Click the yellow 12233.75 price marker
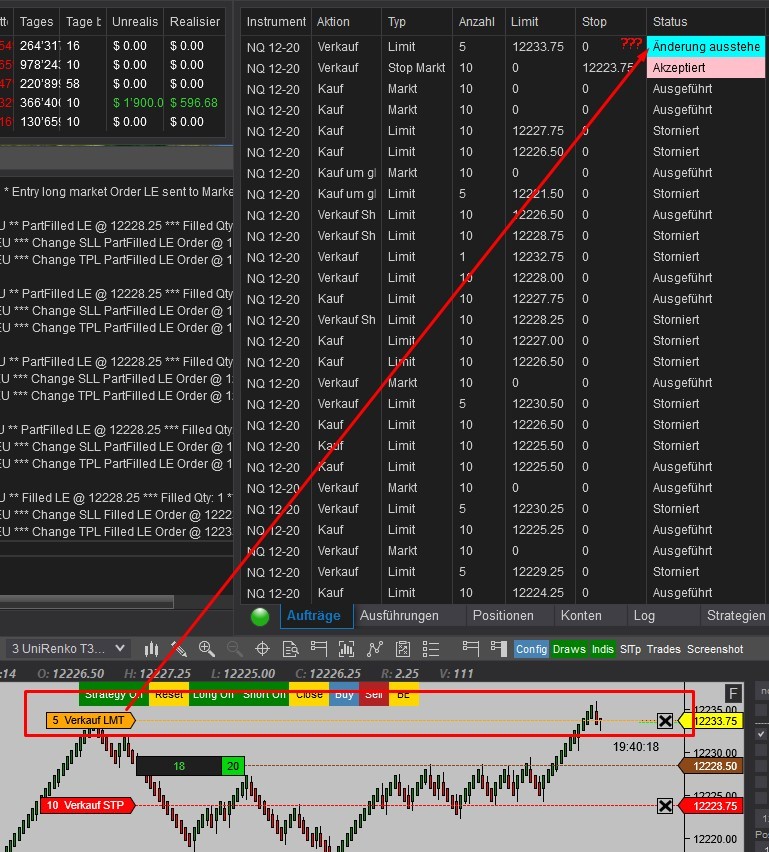 tap(712, 721)
